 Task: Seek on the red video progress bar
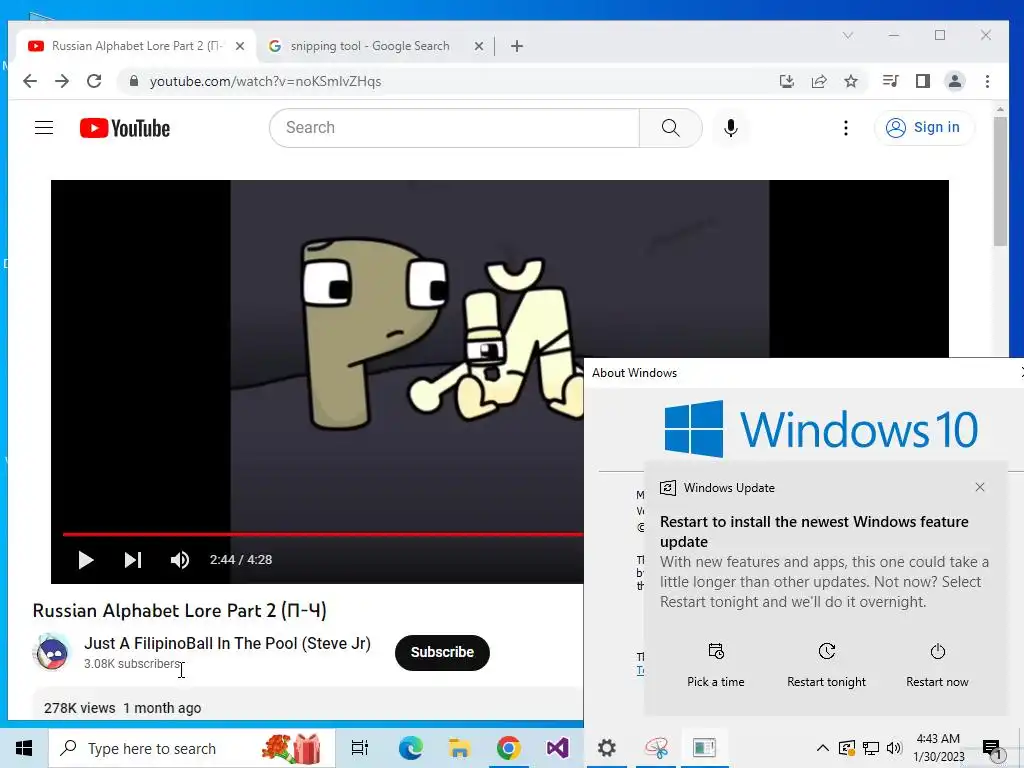coord(323,534)
